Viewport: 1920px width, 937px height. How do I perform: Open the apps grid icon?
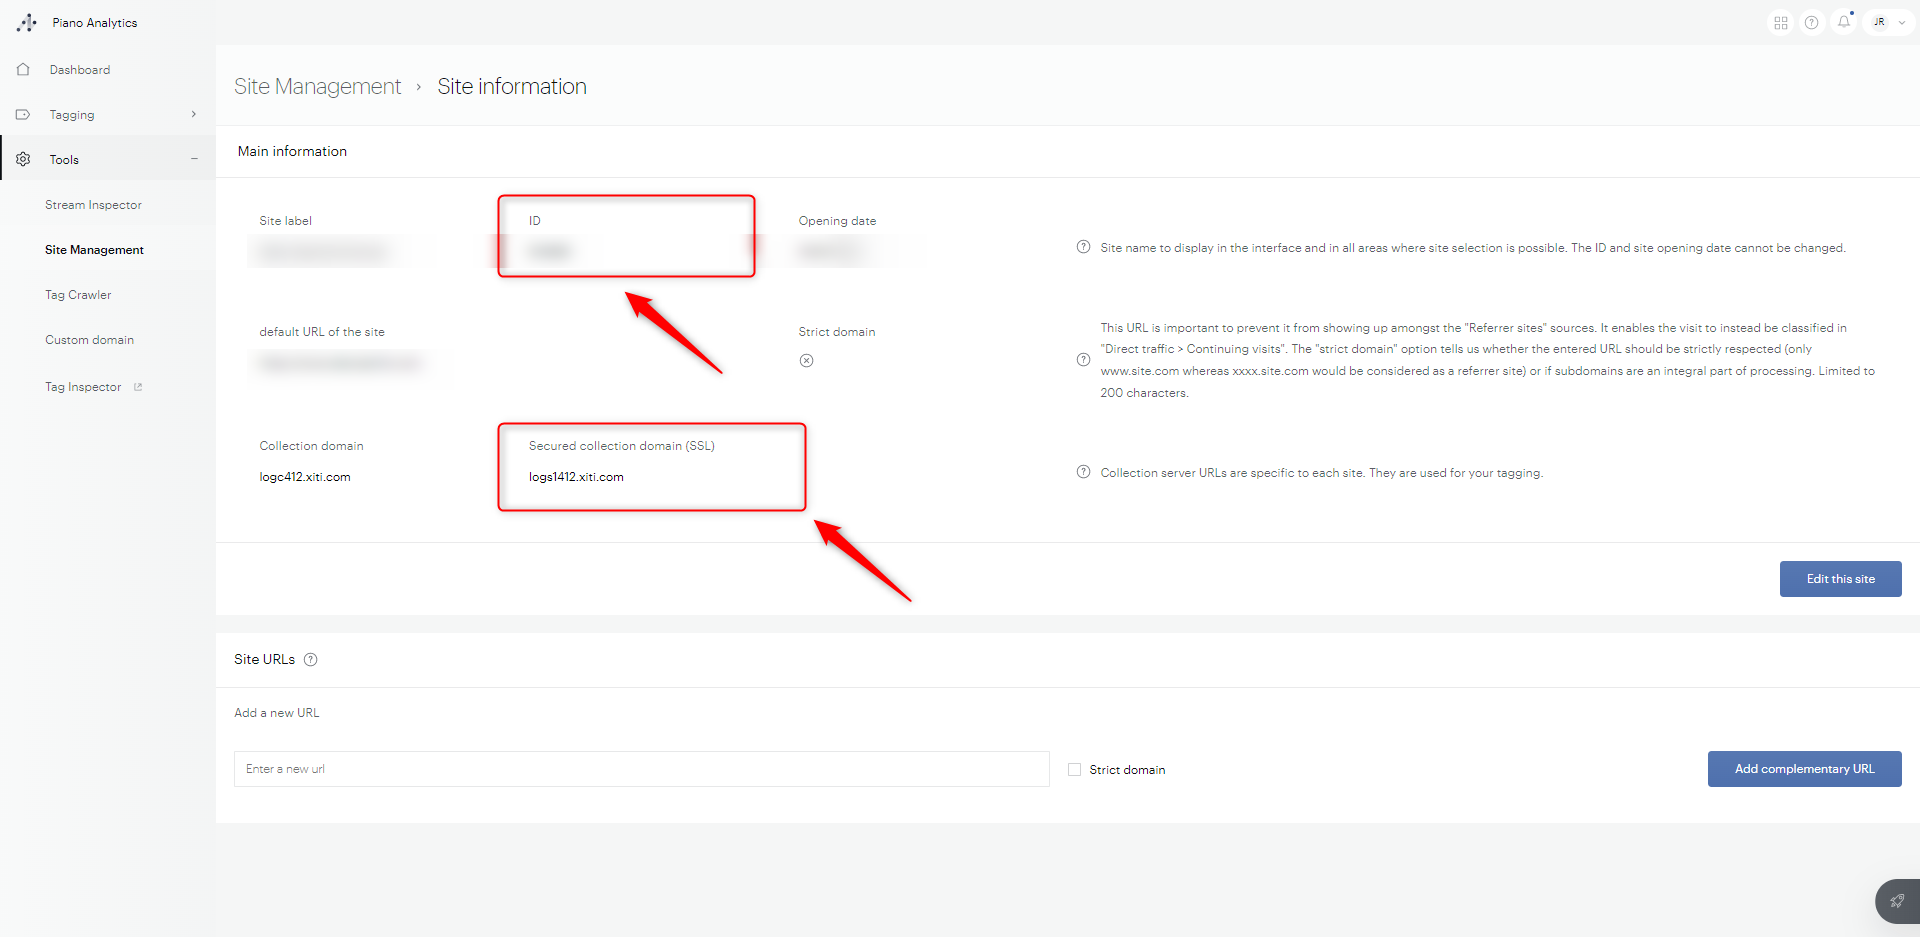(1781, 23)
